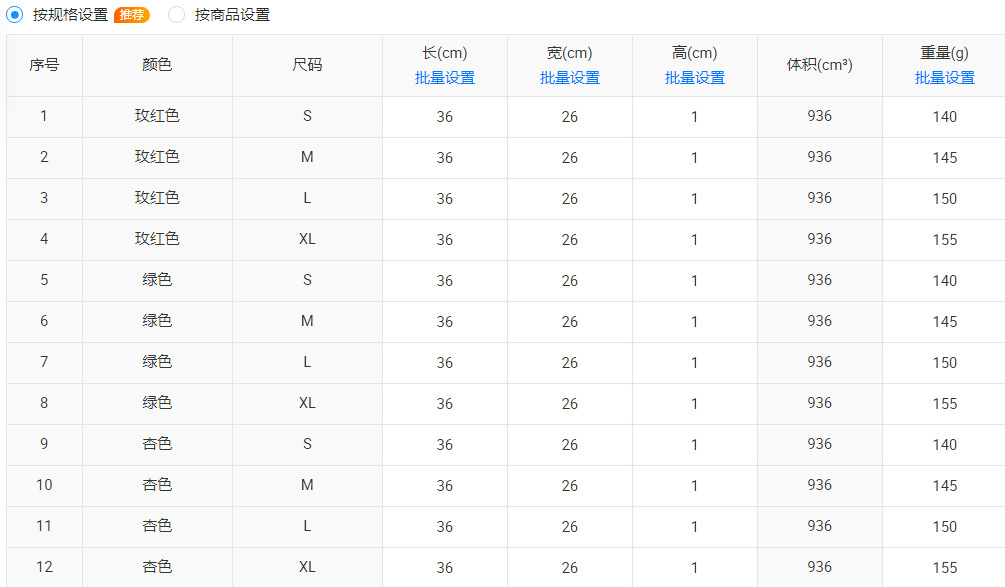Click the length field in row 1

pos(445,117)
